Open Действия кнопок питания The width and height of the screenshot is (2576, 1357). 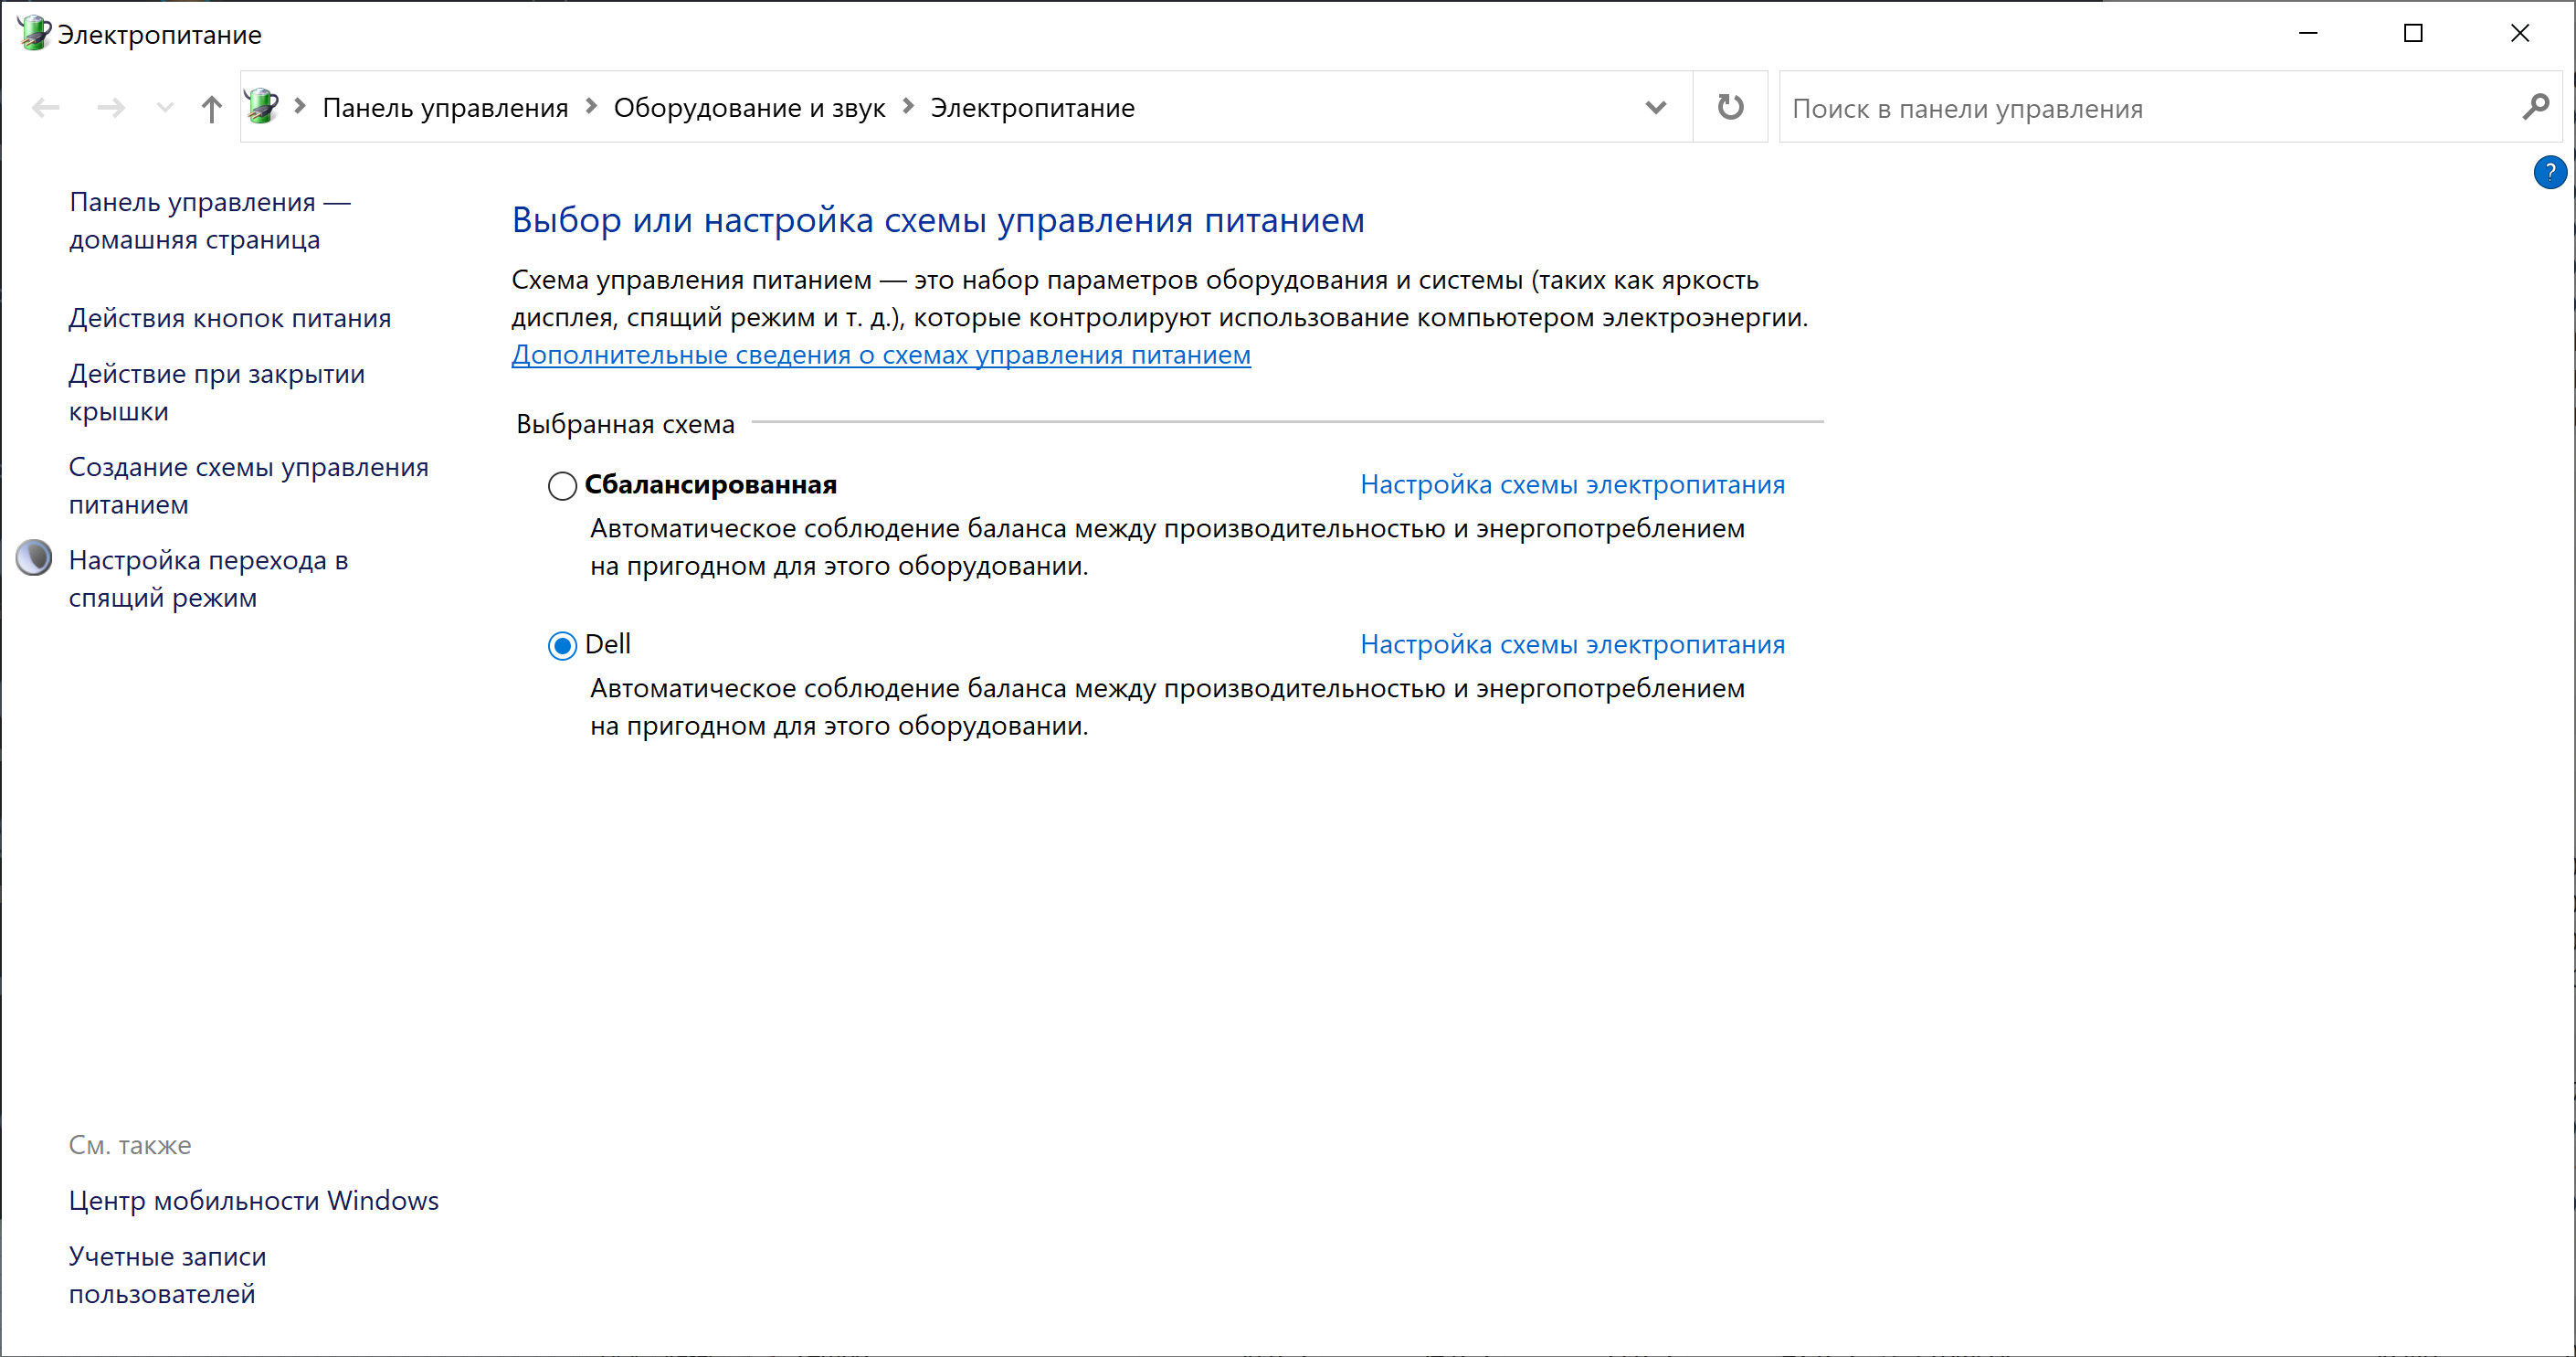click(x=230, y=318)
